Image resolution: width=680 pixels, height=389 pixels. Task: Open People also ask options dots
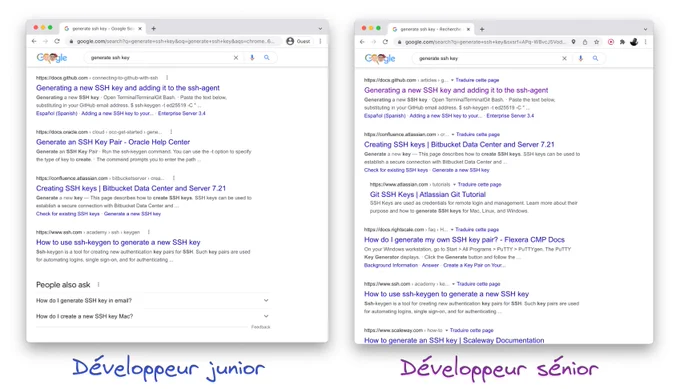coord(98,284)
